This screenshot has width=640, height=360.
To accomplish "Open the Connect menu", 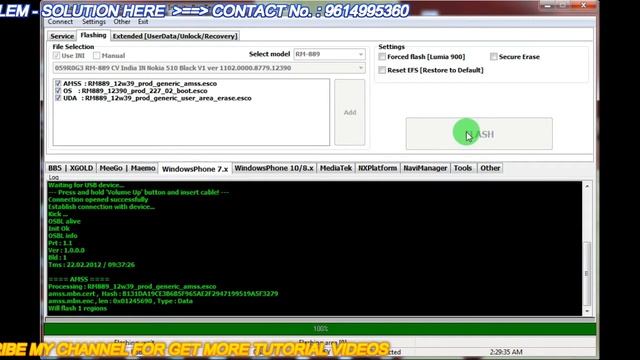I will pos(60,22).
